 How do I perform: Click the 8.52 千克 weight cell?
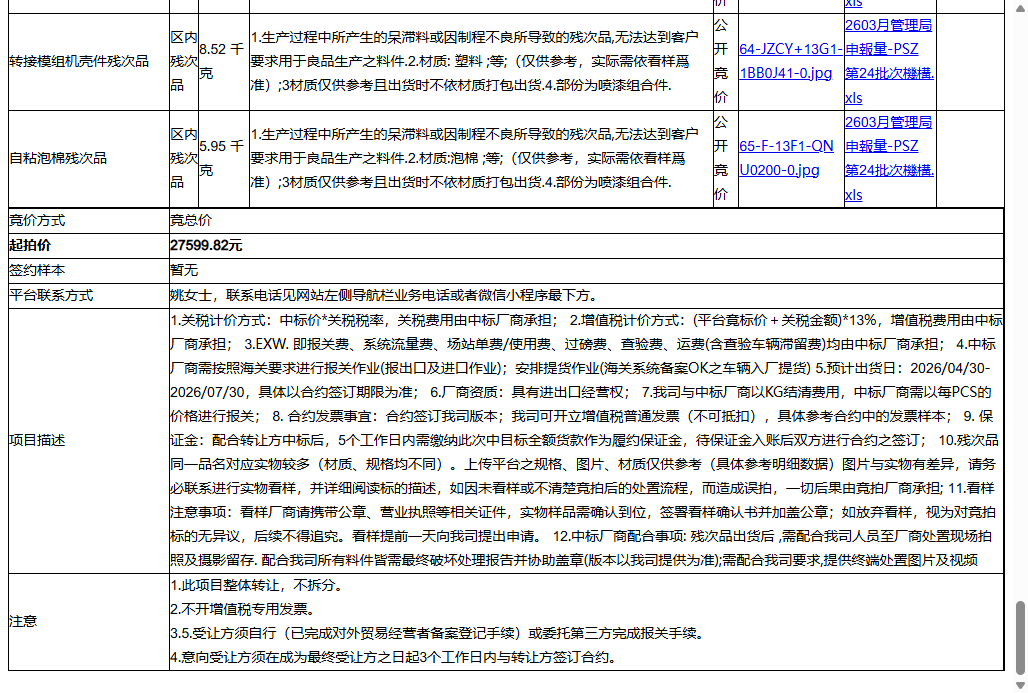tap(219, 59)
